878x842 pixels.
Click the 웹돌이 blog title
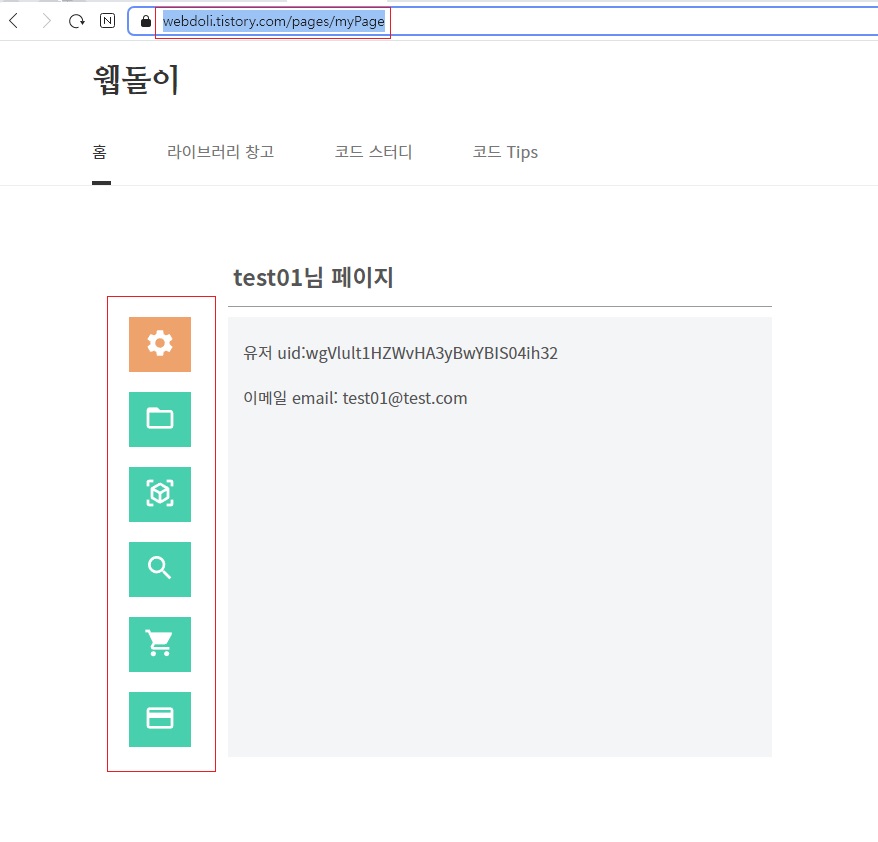[x=136, y=79]
